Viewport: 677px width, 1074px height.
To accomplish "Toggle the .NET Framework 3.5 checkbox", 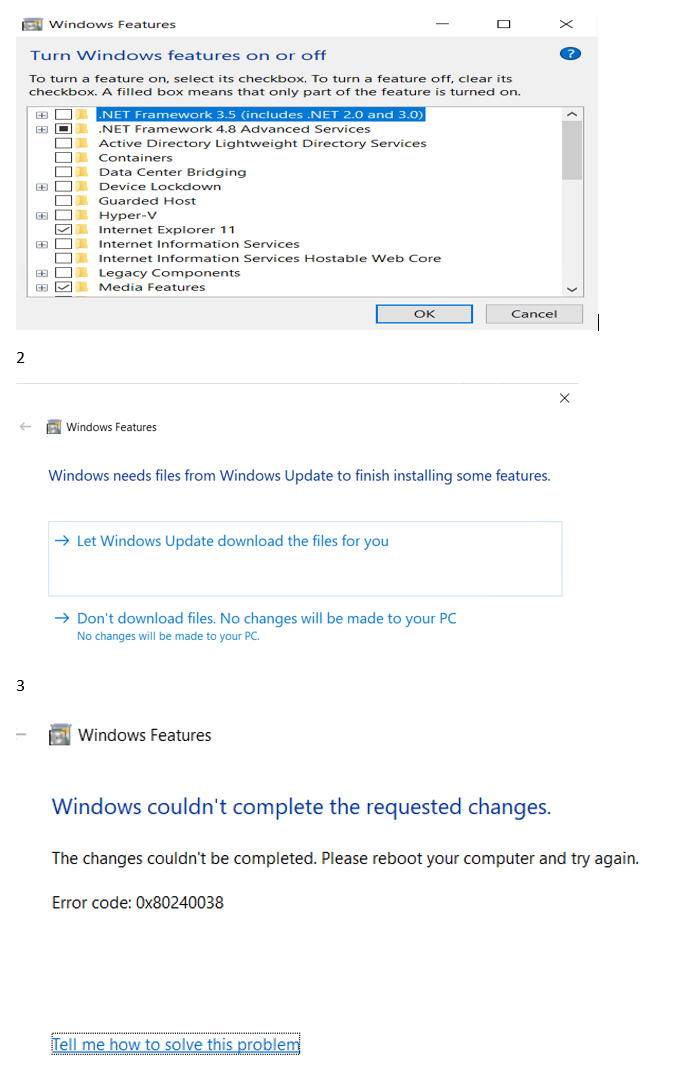I will [64, 114].
